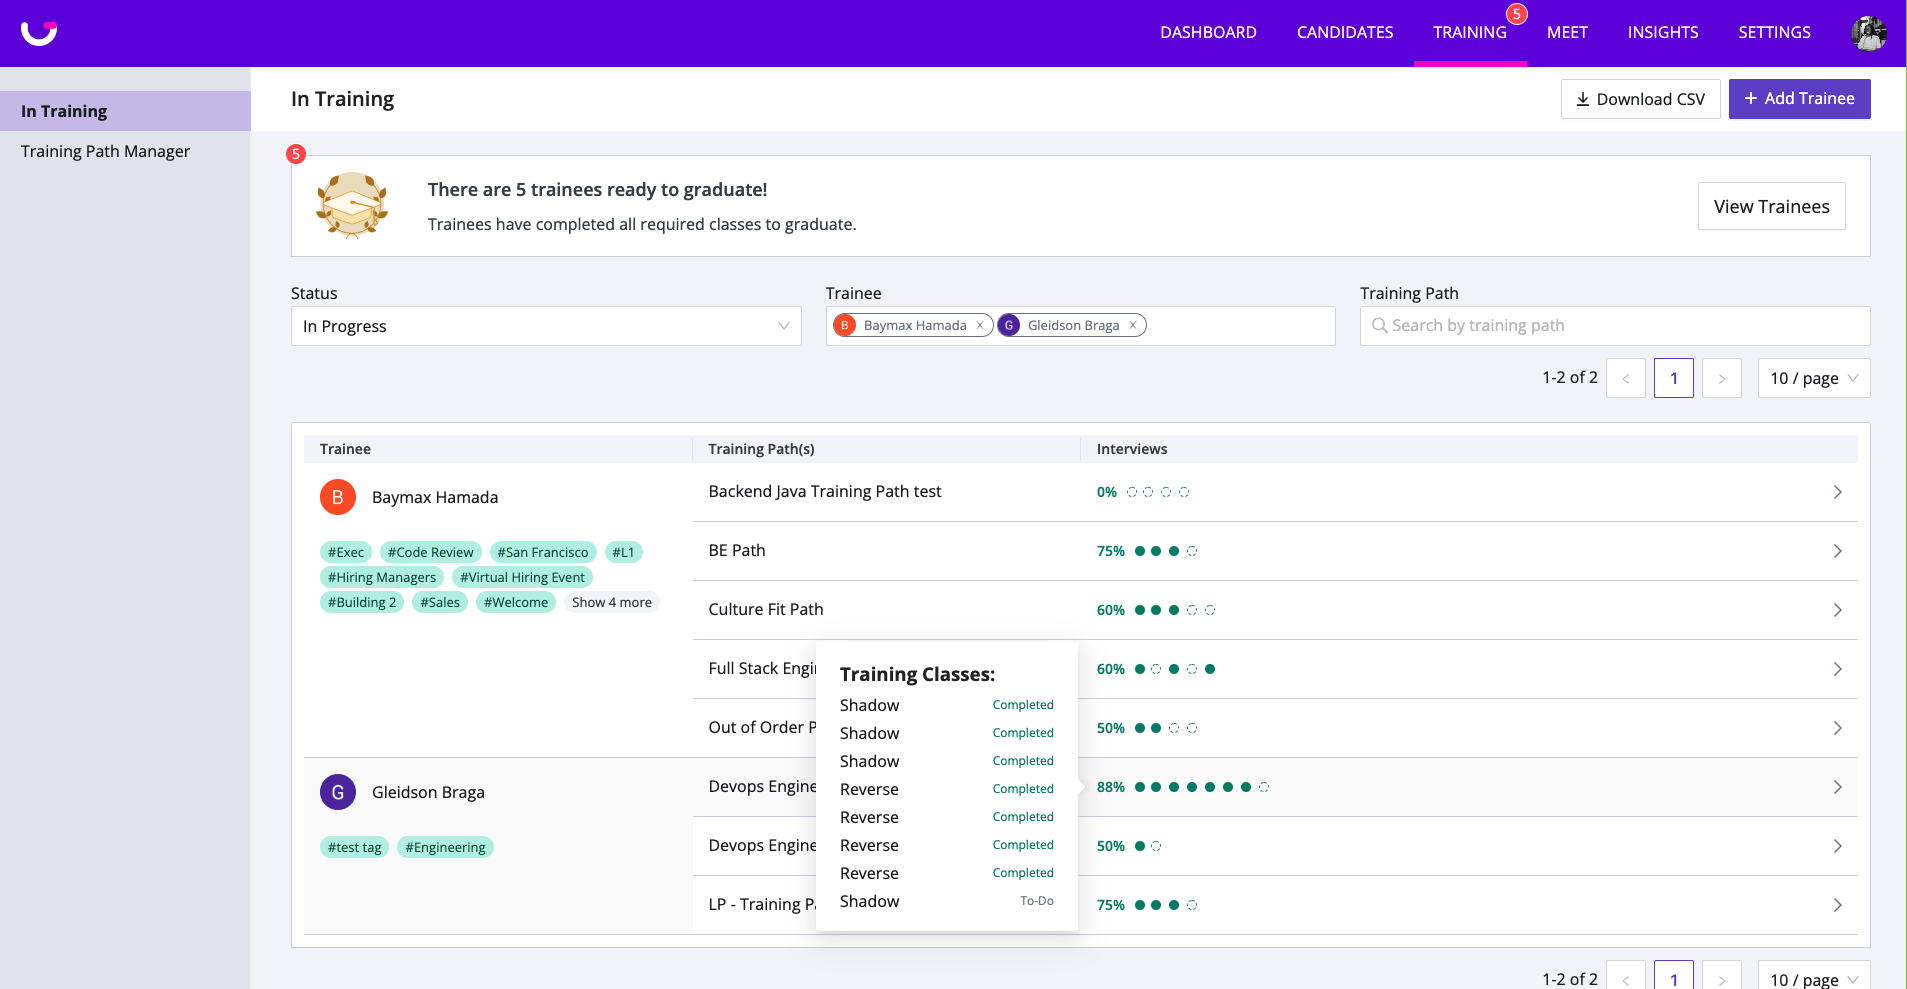The height and width of the screenshot is (989, 1907).
Task: Click the View Trainees button
Action: point(1771,206)
